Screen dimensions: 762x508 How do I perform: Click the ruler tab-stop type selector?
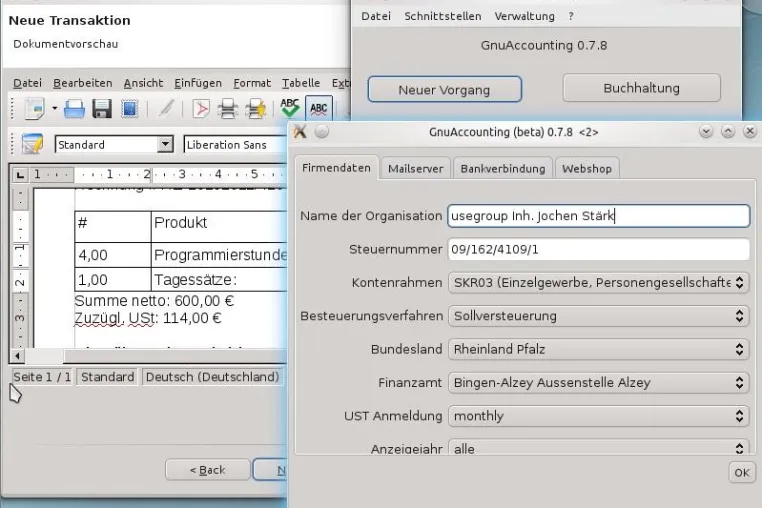click(x=20, y=175)
